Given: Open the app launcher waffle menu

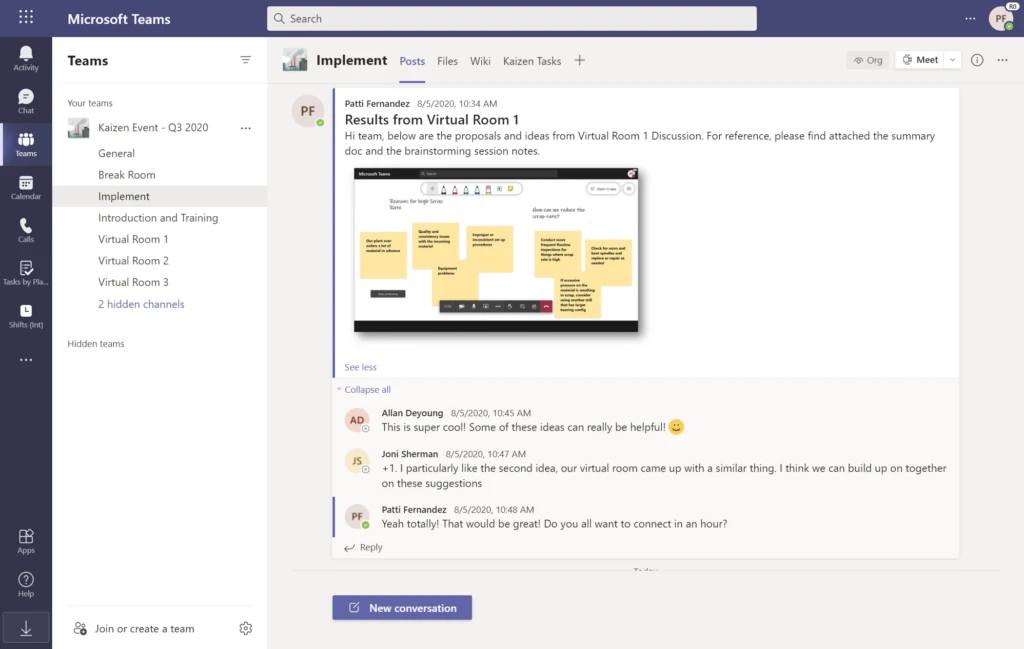Looking at the screenshot, I should pyautogui.click(x=25, y=17).
